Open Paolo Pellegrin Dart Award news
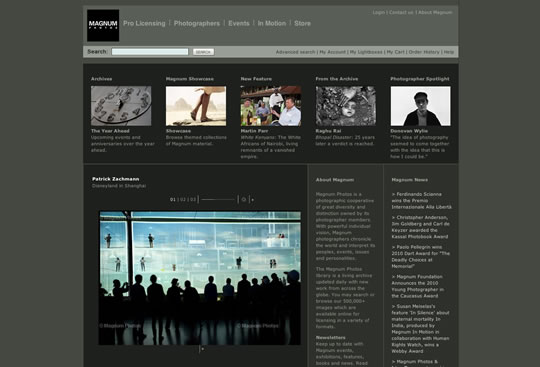This screenshot has height=367, width=540. click(420, 257)
